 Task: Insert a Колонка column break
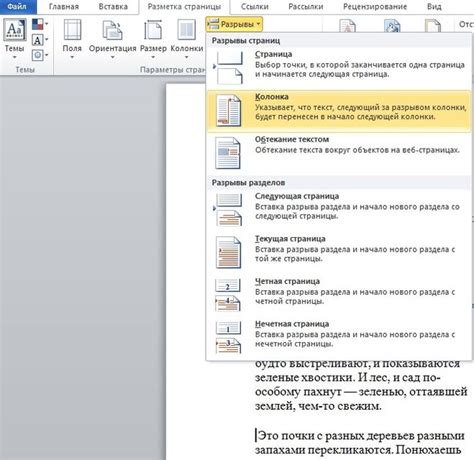[339, 111]
